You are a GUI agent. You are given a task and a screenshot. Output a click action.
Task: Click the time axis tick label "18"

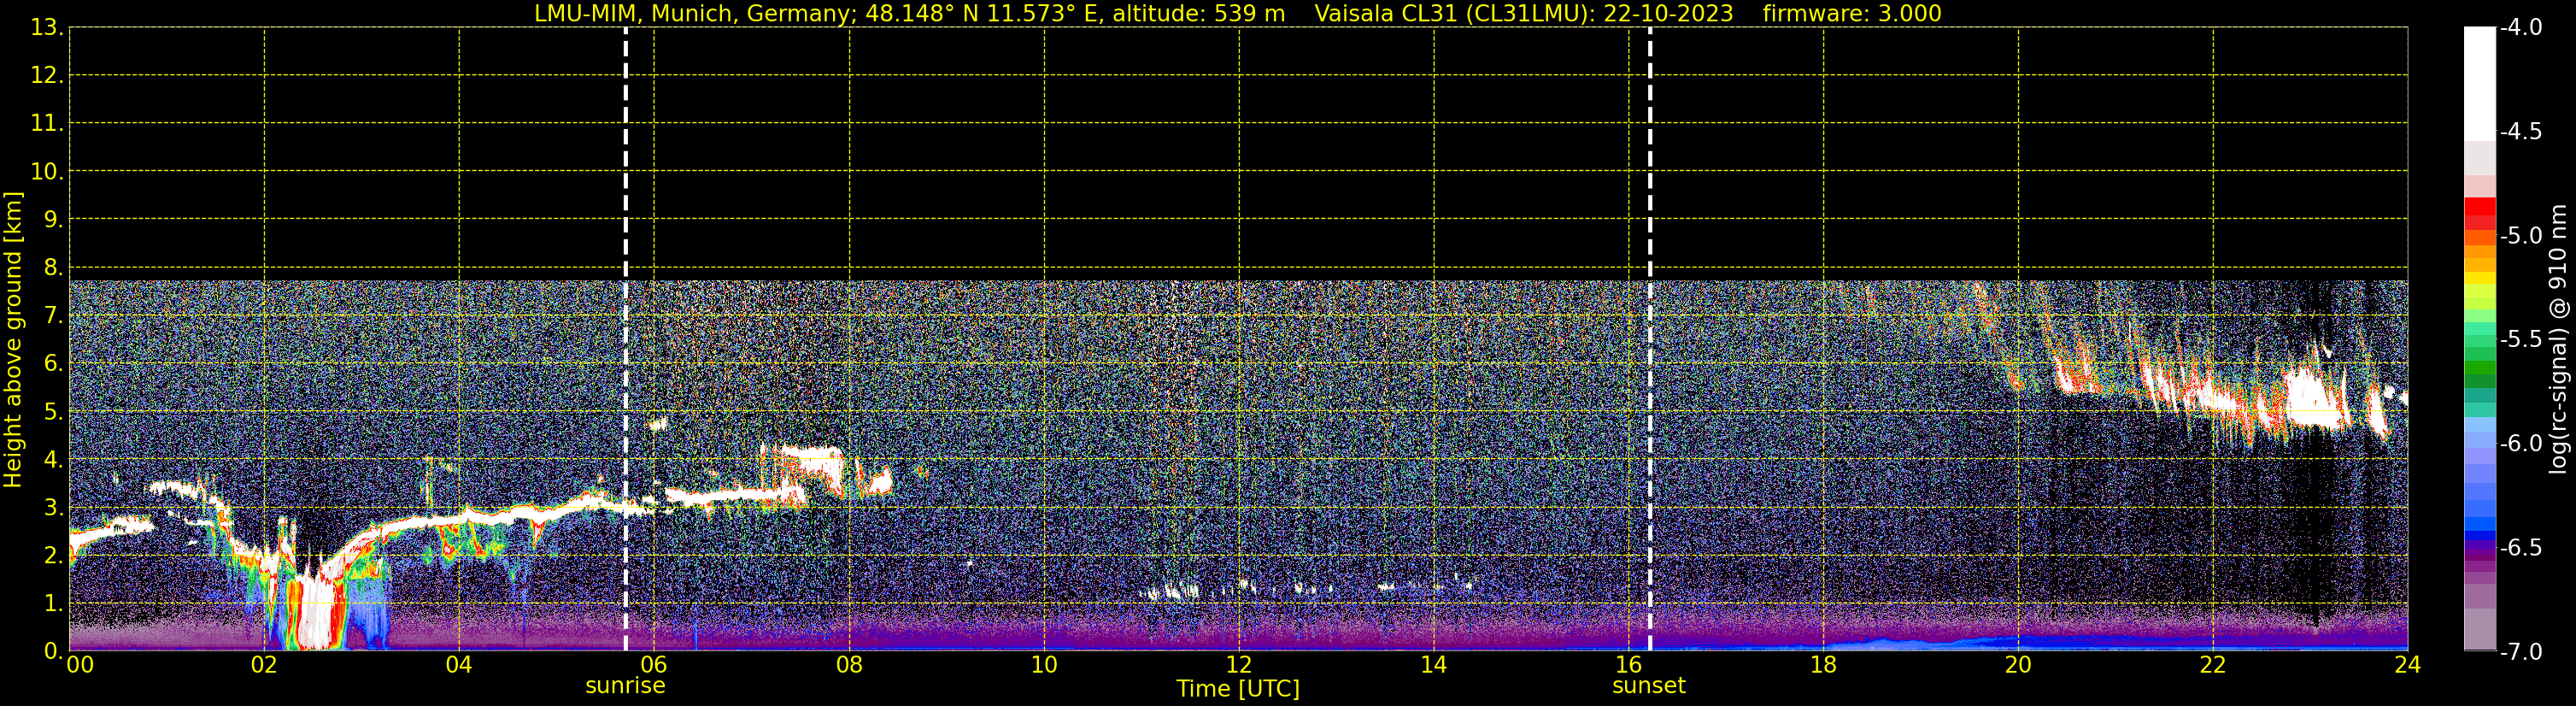coord(1824,665)
